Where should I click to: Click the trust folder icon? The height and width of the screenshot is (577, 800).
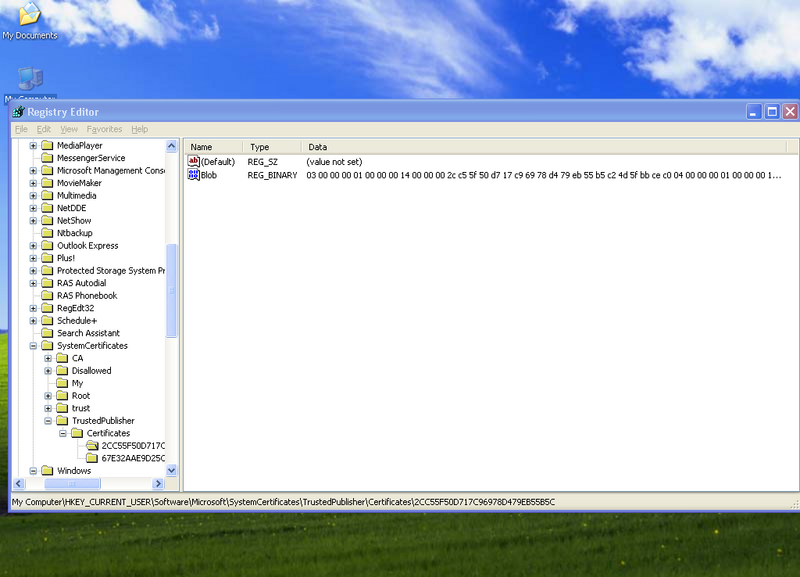click(62, 408)
